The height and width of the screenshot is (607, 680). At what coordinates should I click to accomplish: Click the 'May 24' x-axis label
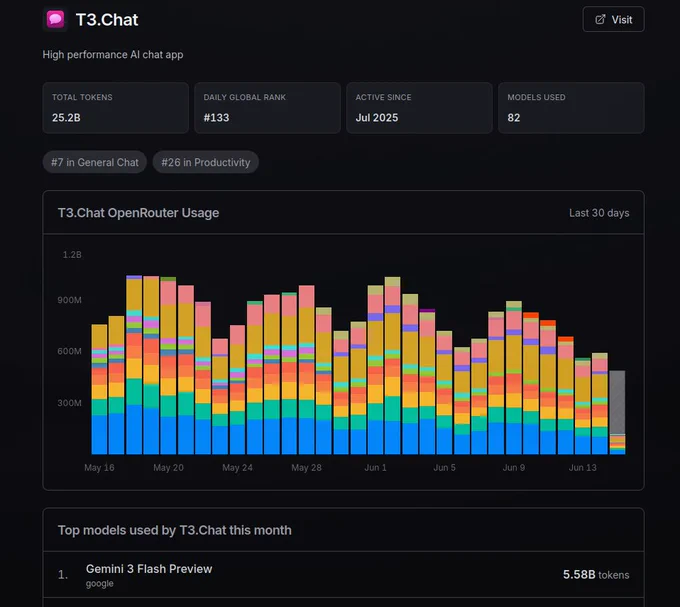tap(237, 467)
